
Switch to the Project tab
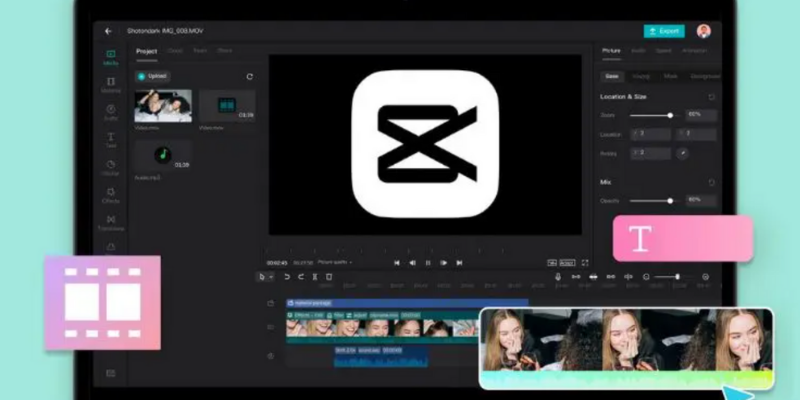pyautogui.click(x=146, y=52)
